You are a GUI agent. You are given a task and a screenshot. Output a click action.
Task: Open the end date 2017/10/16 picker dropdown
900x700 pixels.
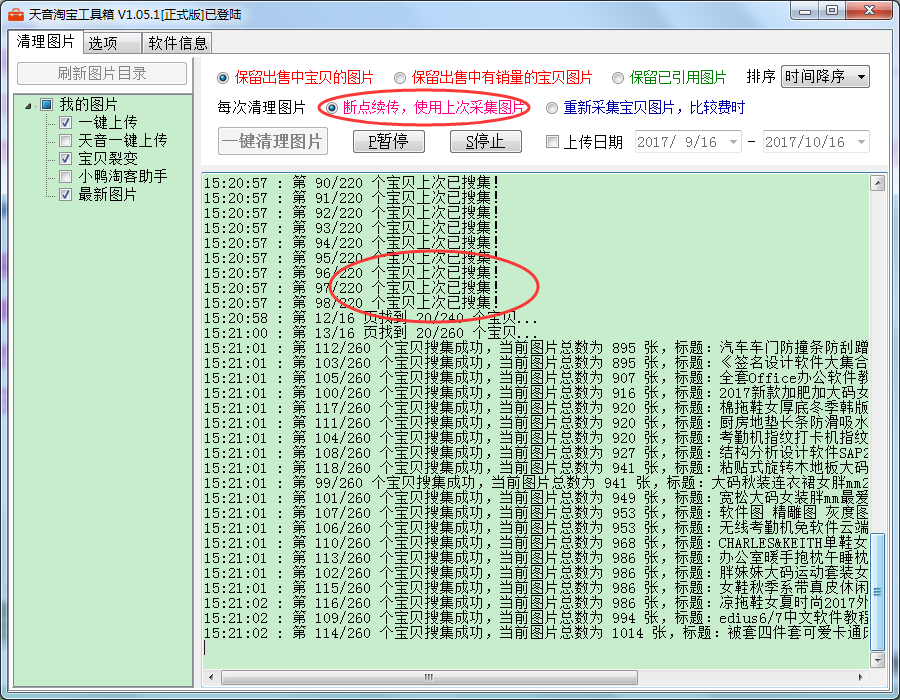pyautogui.click(x=860, y=142)
